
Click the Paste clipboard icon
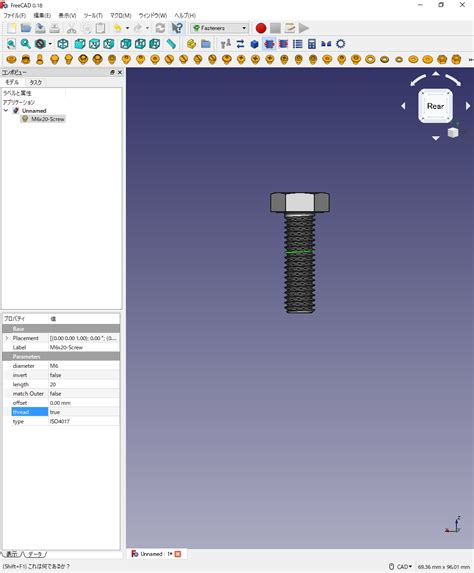100,28
